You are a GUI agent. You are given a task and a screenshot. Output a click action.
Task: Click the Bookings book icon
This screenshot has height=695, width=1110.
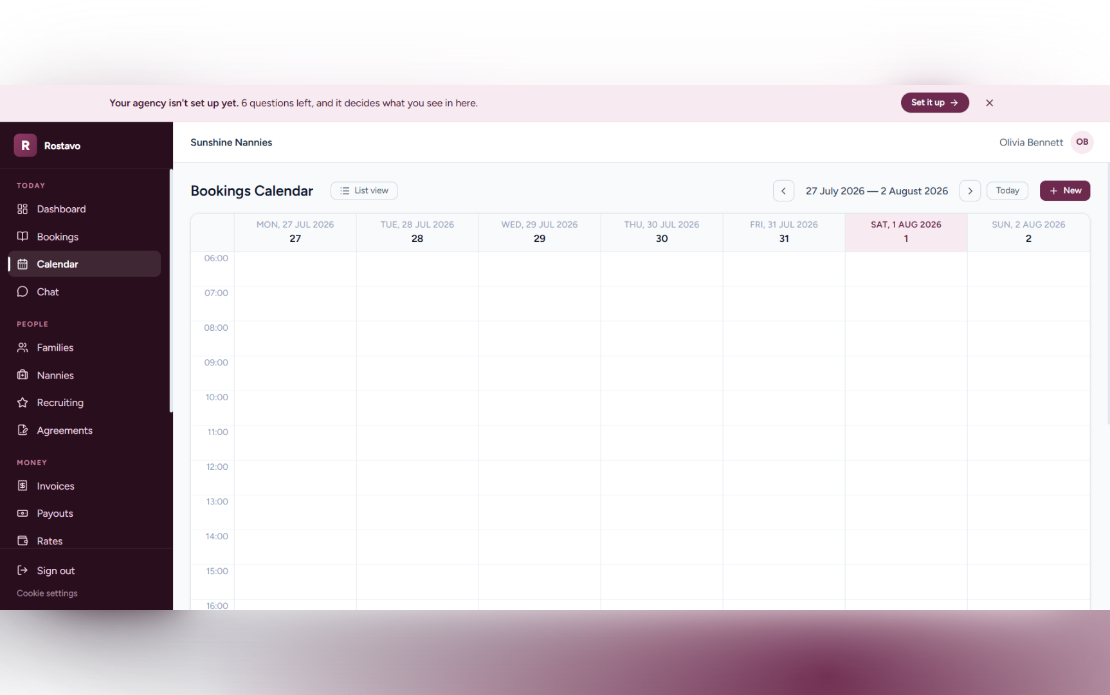click(x=23, y=236)
